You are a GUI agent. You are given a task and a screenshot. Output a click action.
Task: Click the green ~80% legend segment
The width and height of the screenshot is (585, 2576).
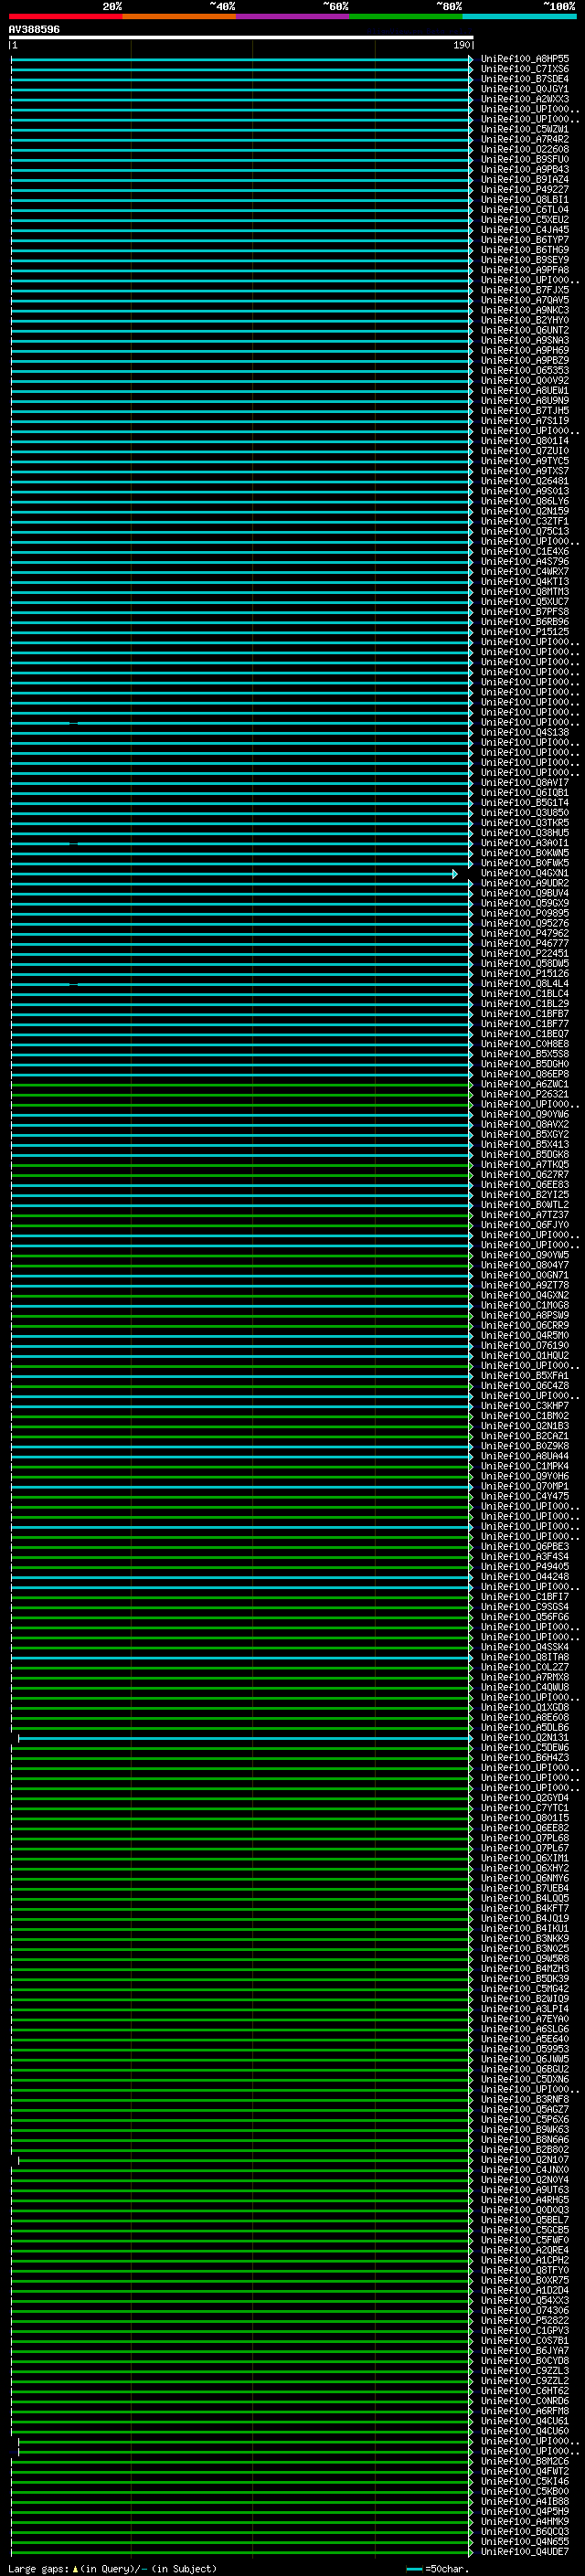[405, 16]
